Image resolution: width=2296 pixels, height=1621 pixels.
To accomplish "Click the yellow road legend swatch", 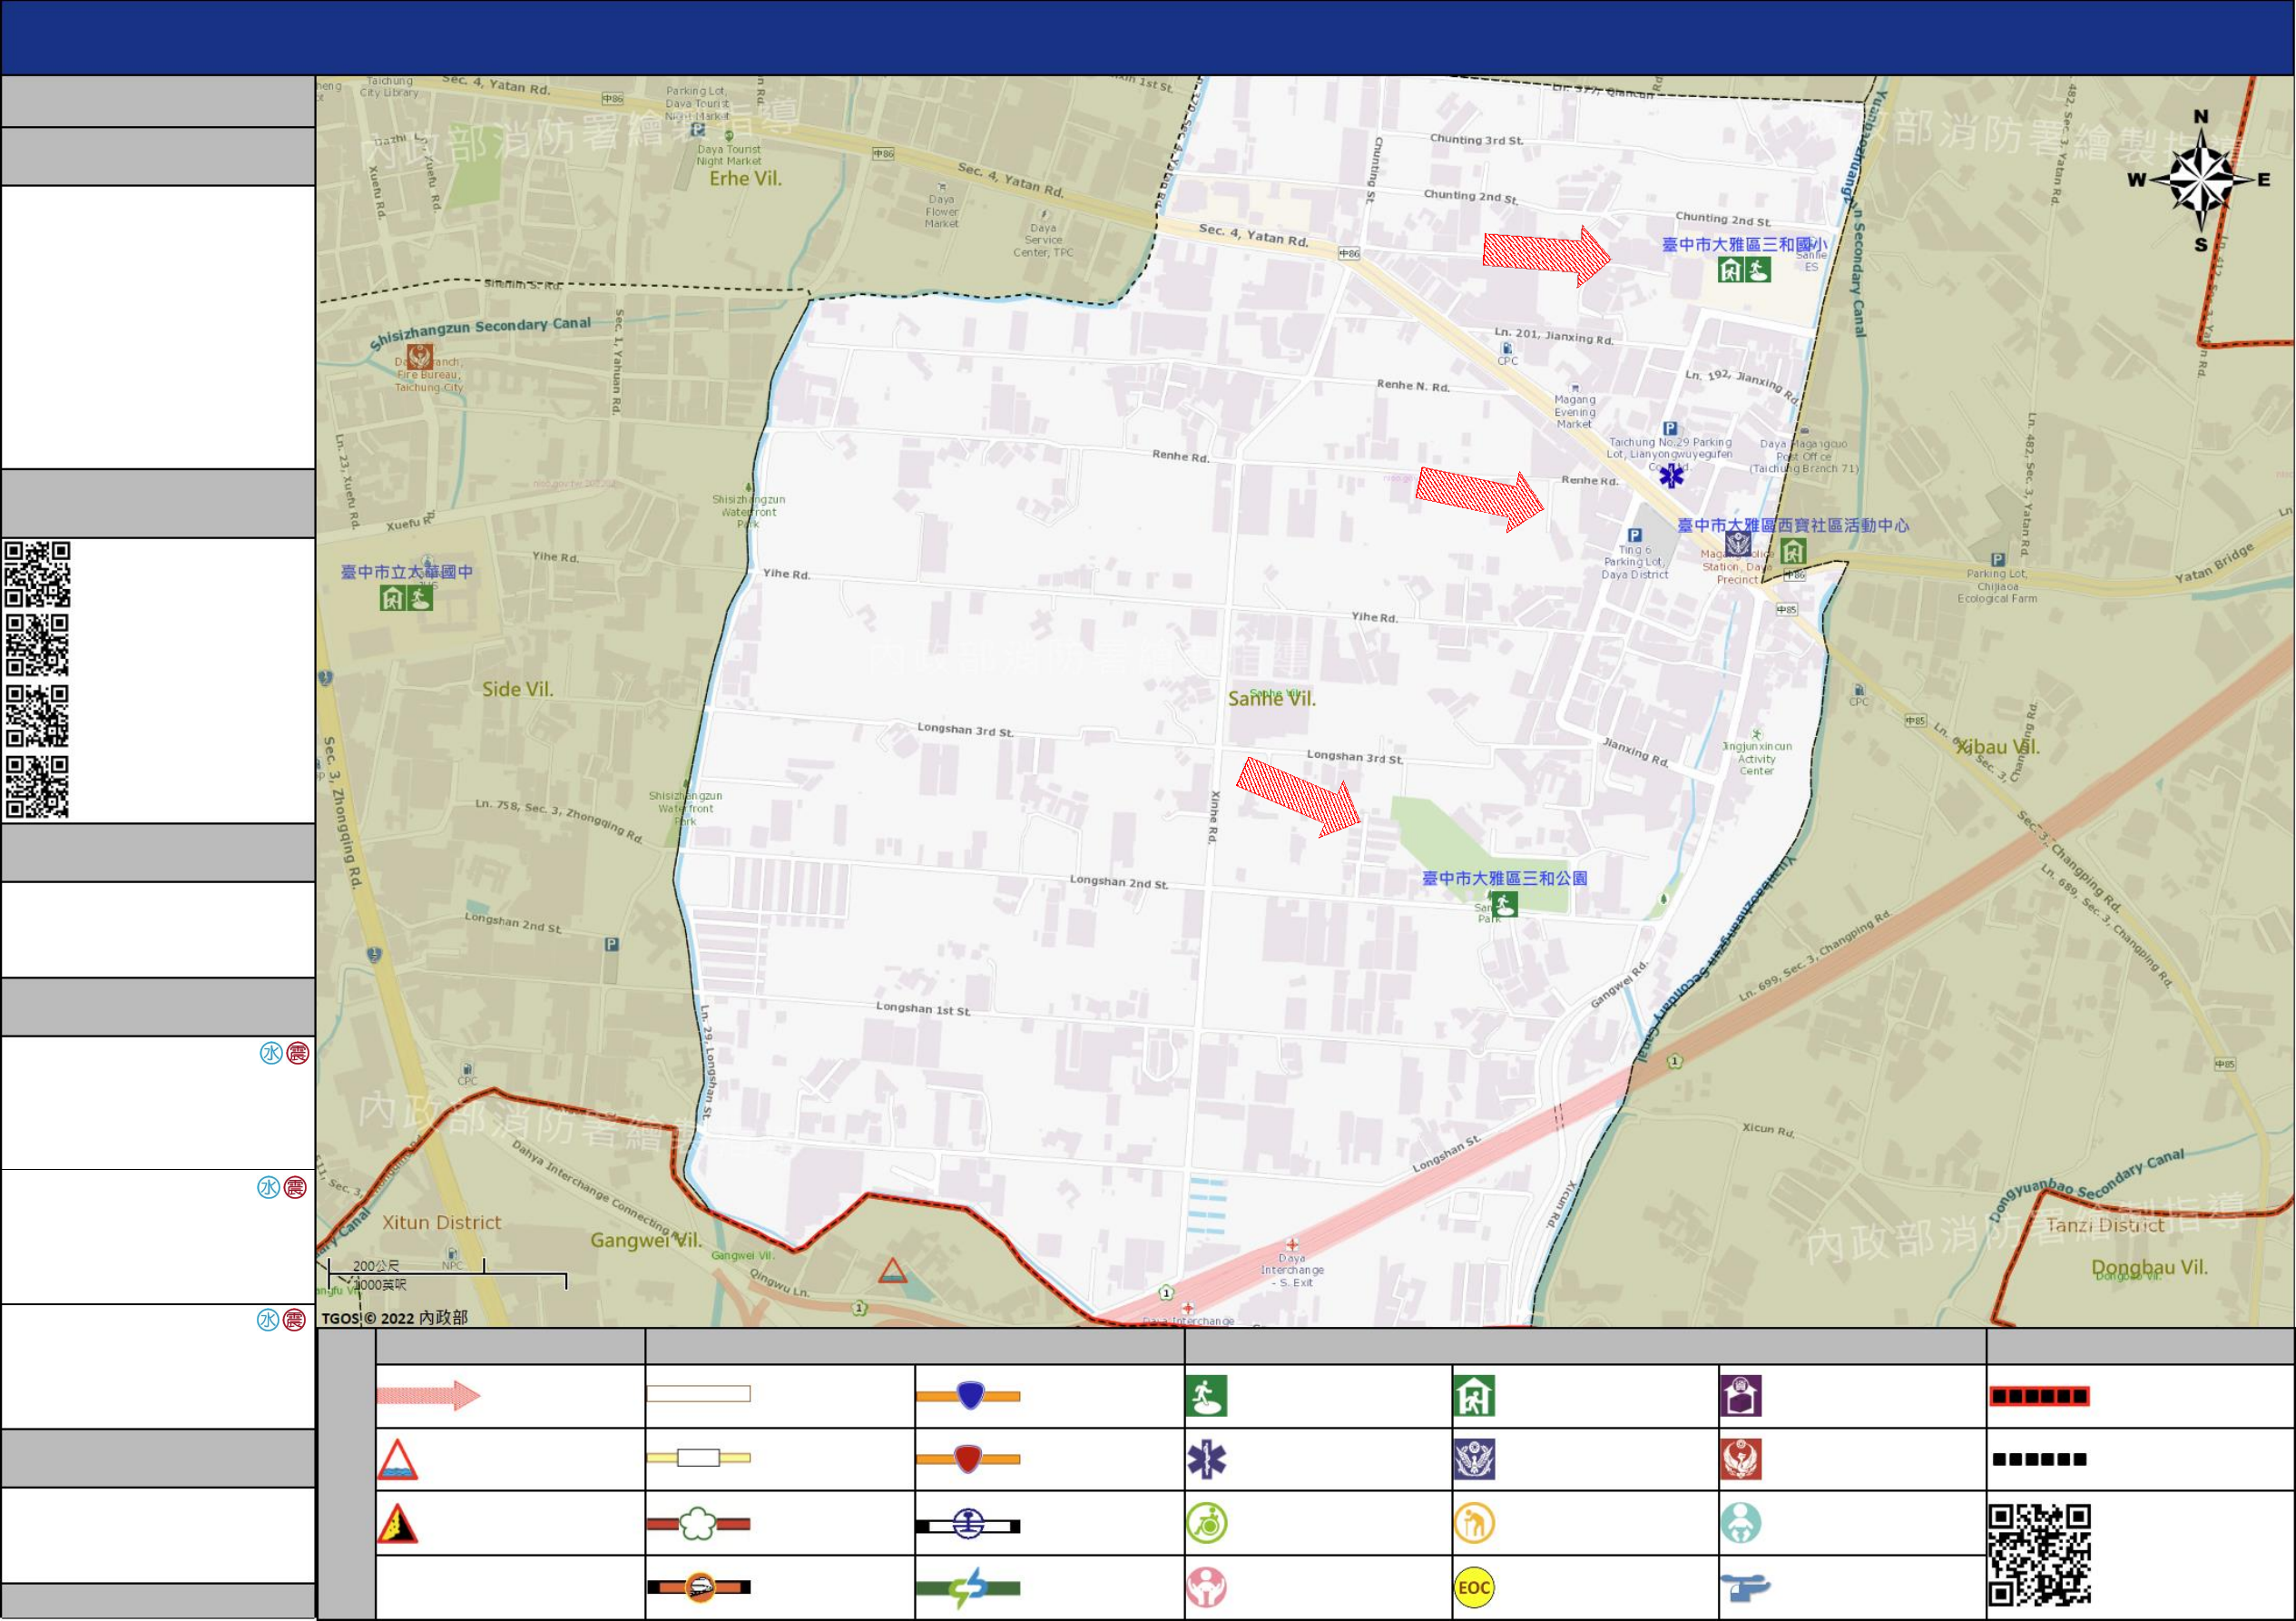I will point(698,1458).
